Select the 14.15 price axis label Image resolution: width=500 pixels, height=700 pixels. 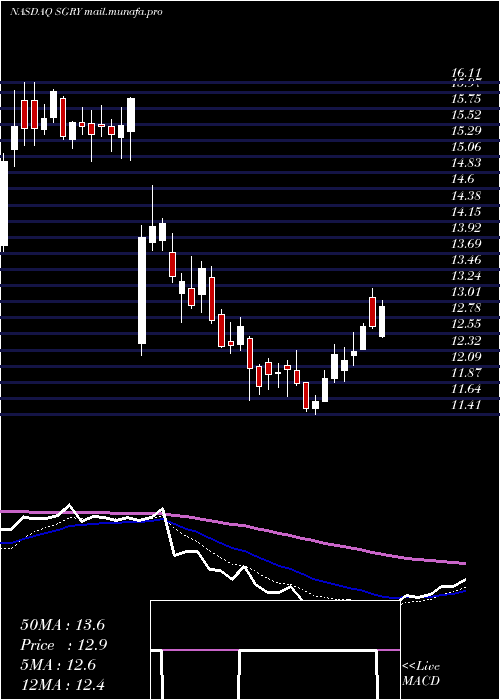point(467,212)
